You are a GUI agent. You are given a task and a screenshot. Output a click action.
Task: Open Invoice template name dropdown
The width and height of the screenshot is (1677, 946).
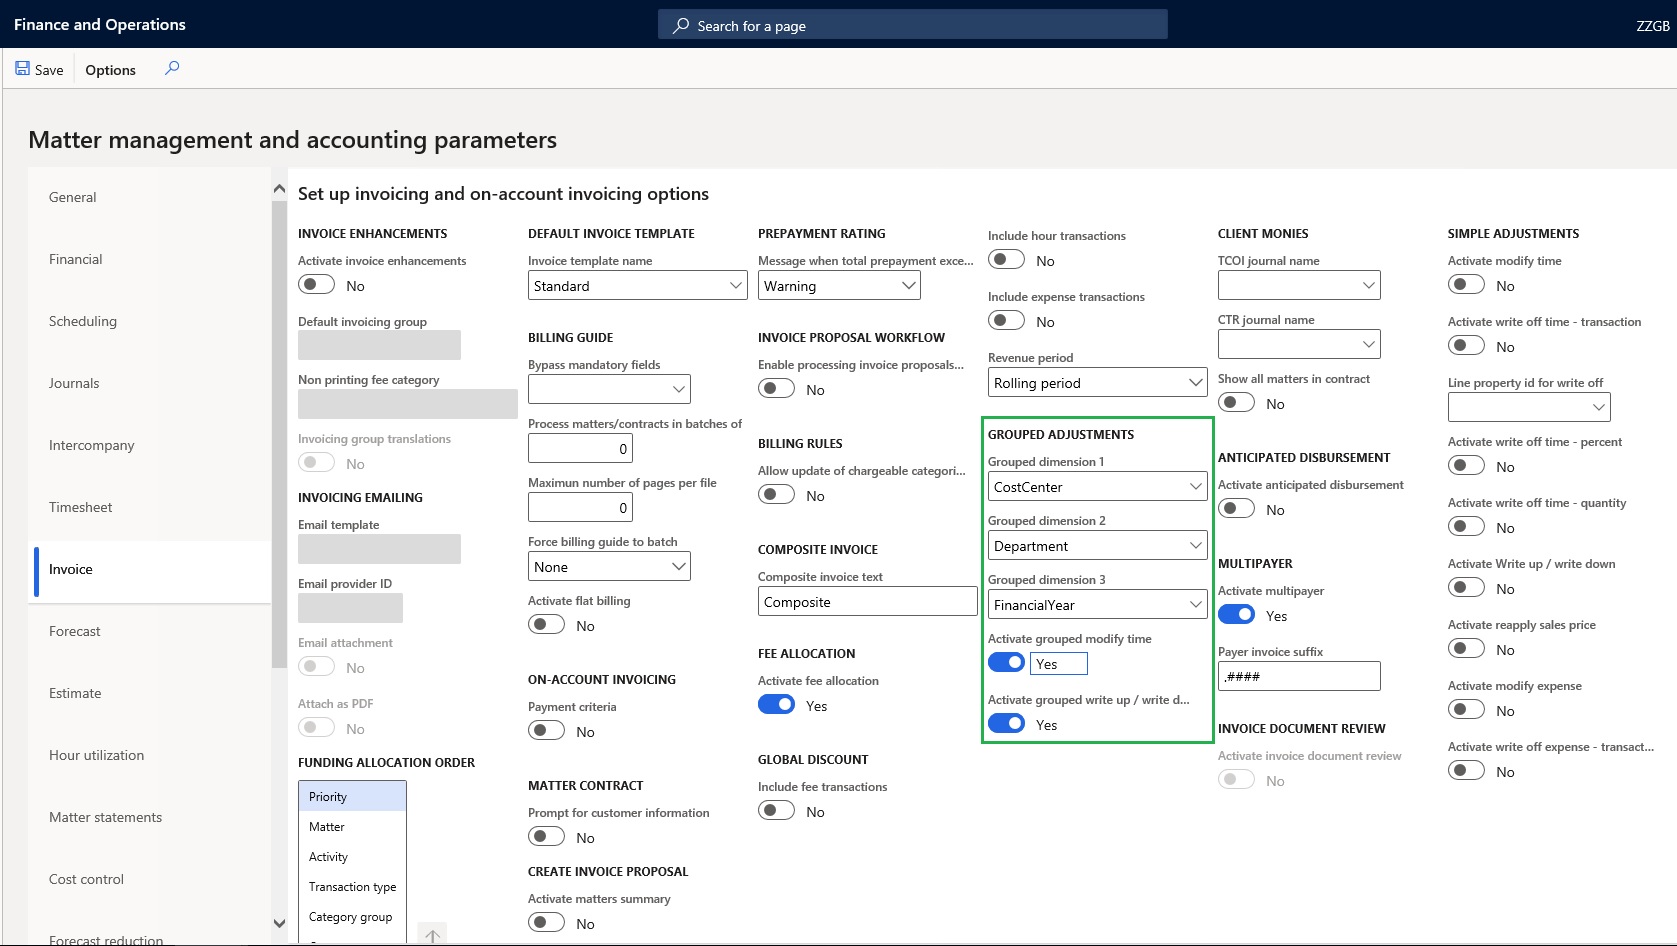pyautogui.click(x=737, y=285)
